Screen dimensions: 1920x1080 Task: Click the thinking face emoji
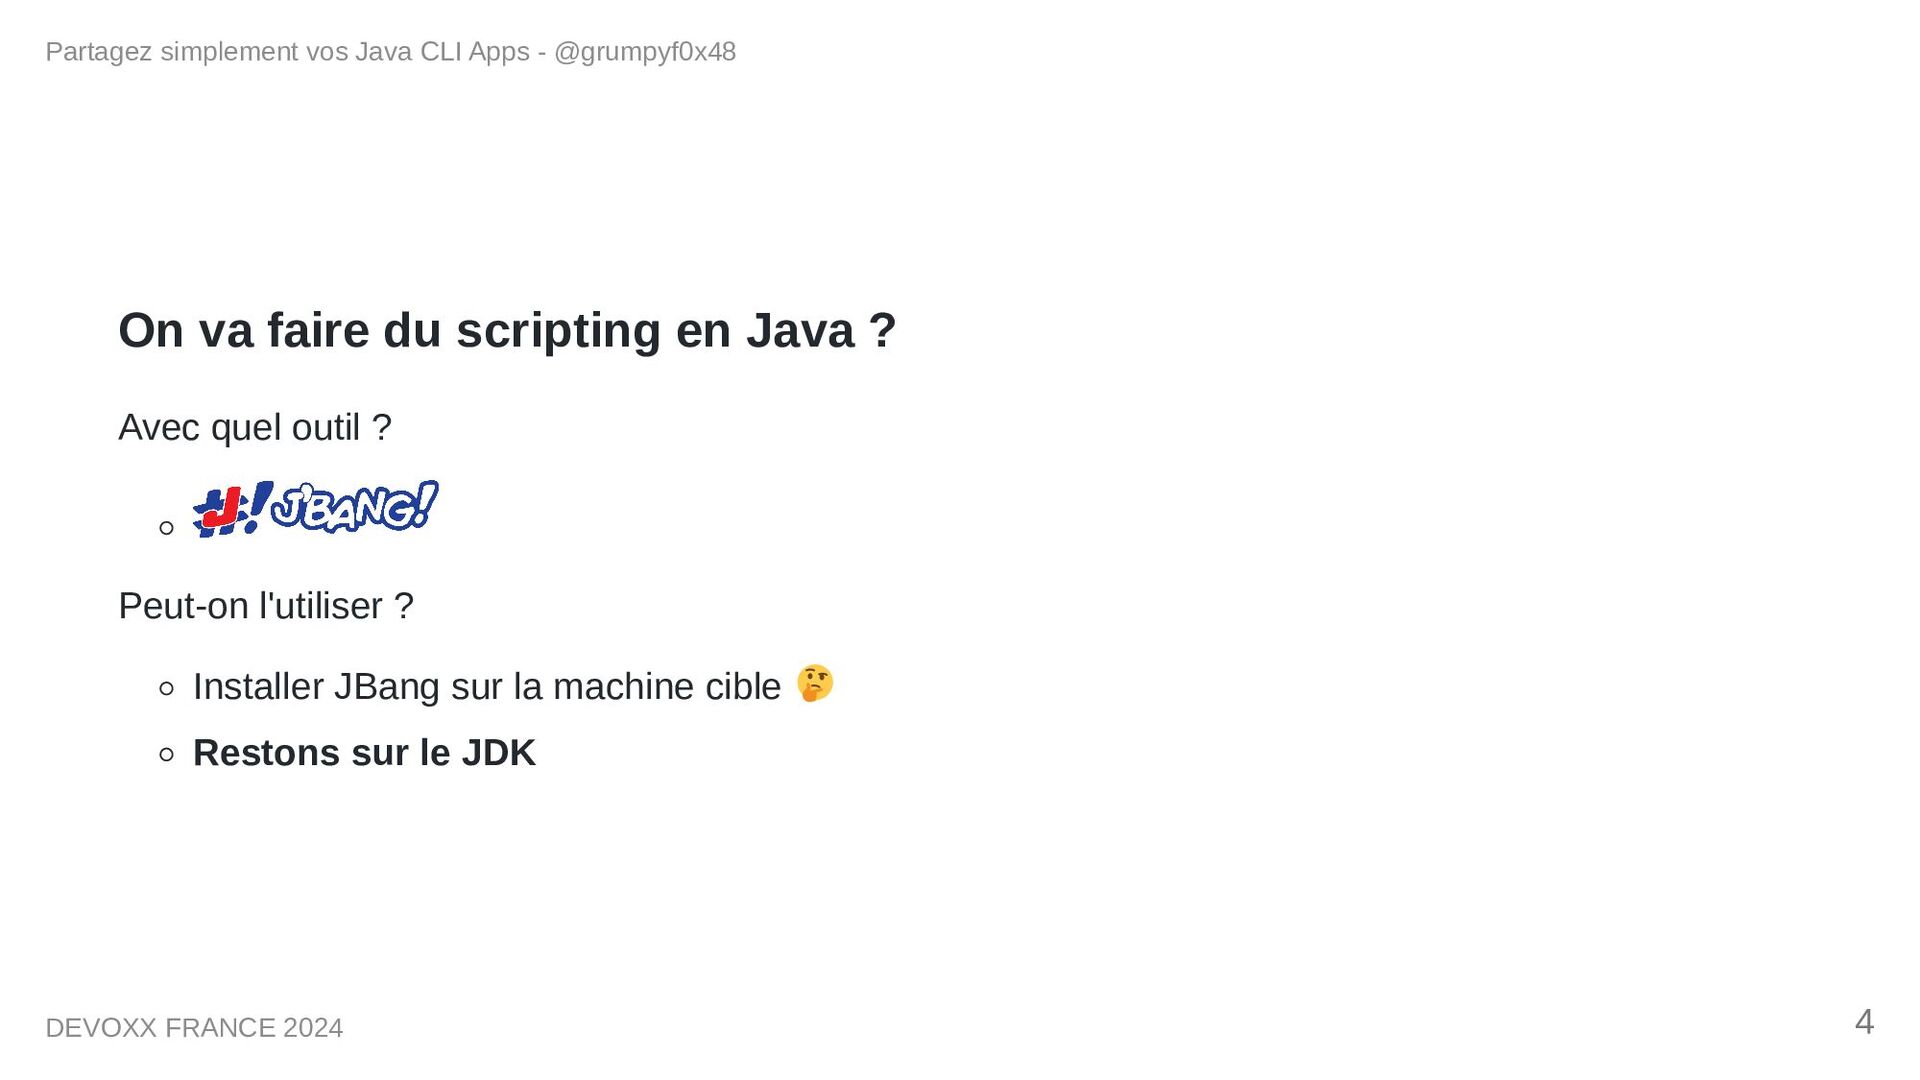pyautogui.click(x=815, y=684)
